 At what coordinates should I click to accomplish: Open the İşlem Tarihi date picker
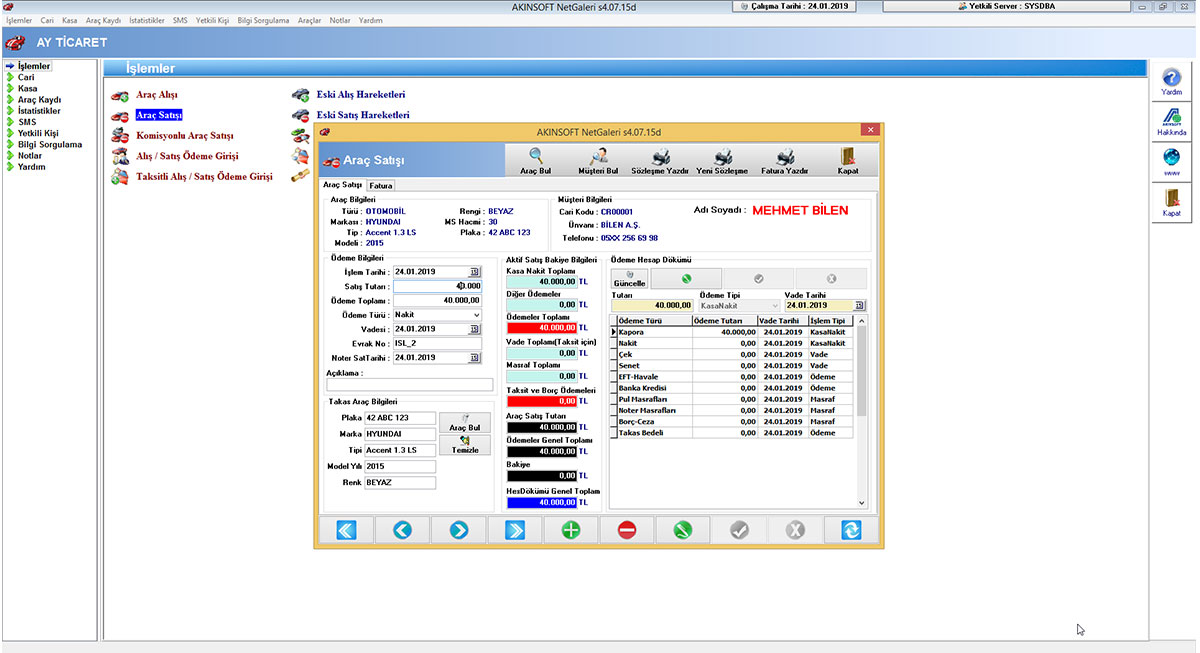click(x=474, y=272)
